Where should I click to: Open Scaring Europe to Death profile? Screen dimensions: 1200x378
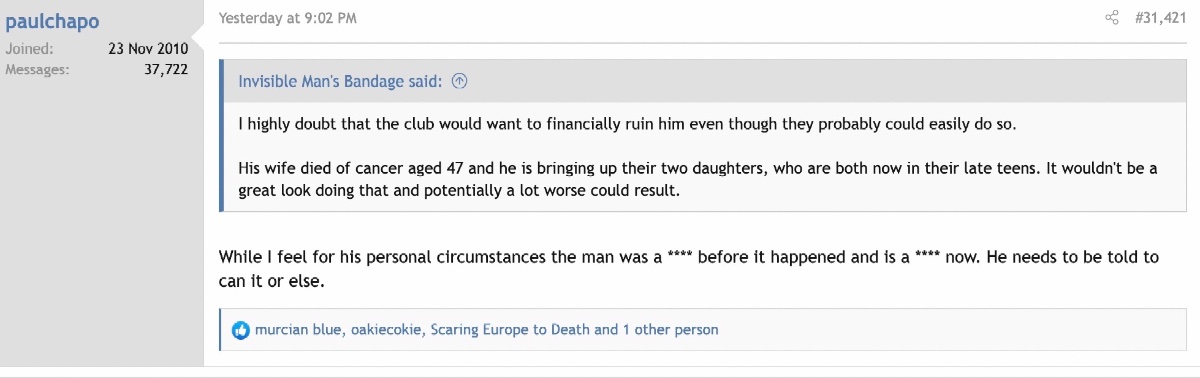coord(510,329)
